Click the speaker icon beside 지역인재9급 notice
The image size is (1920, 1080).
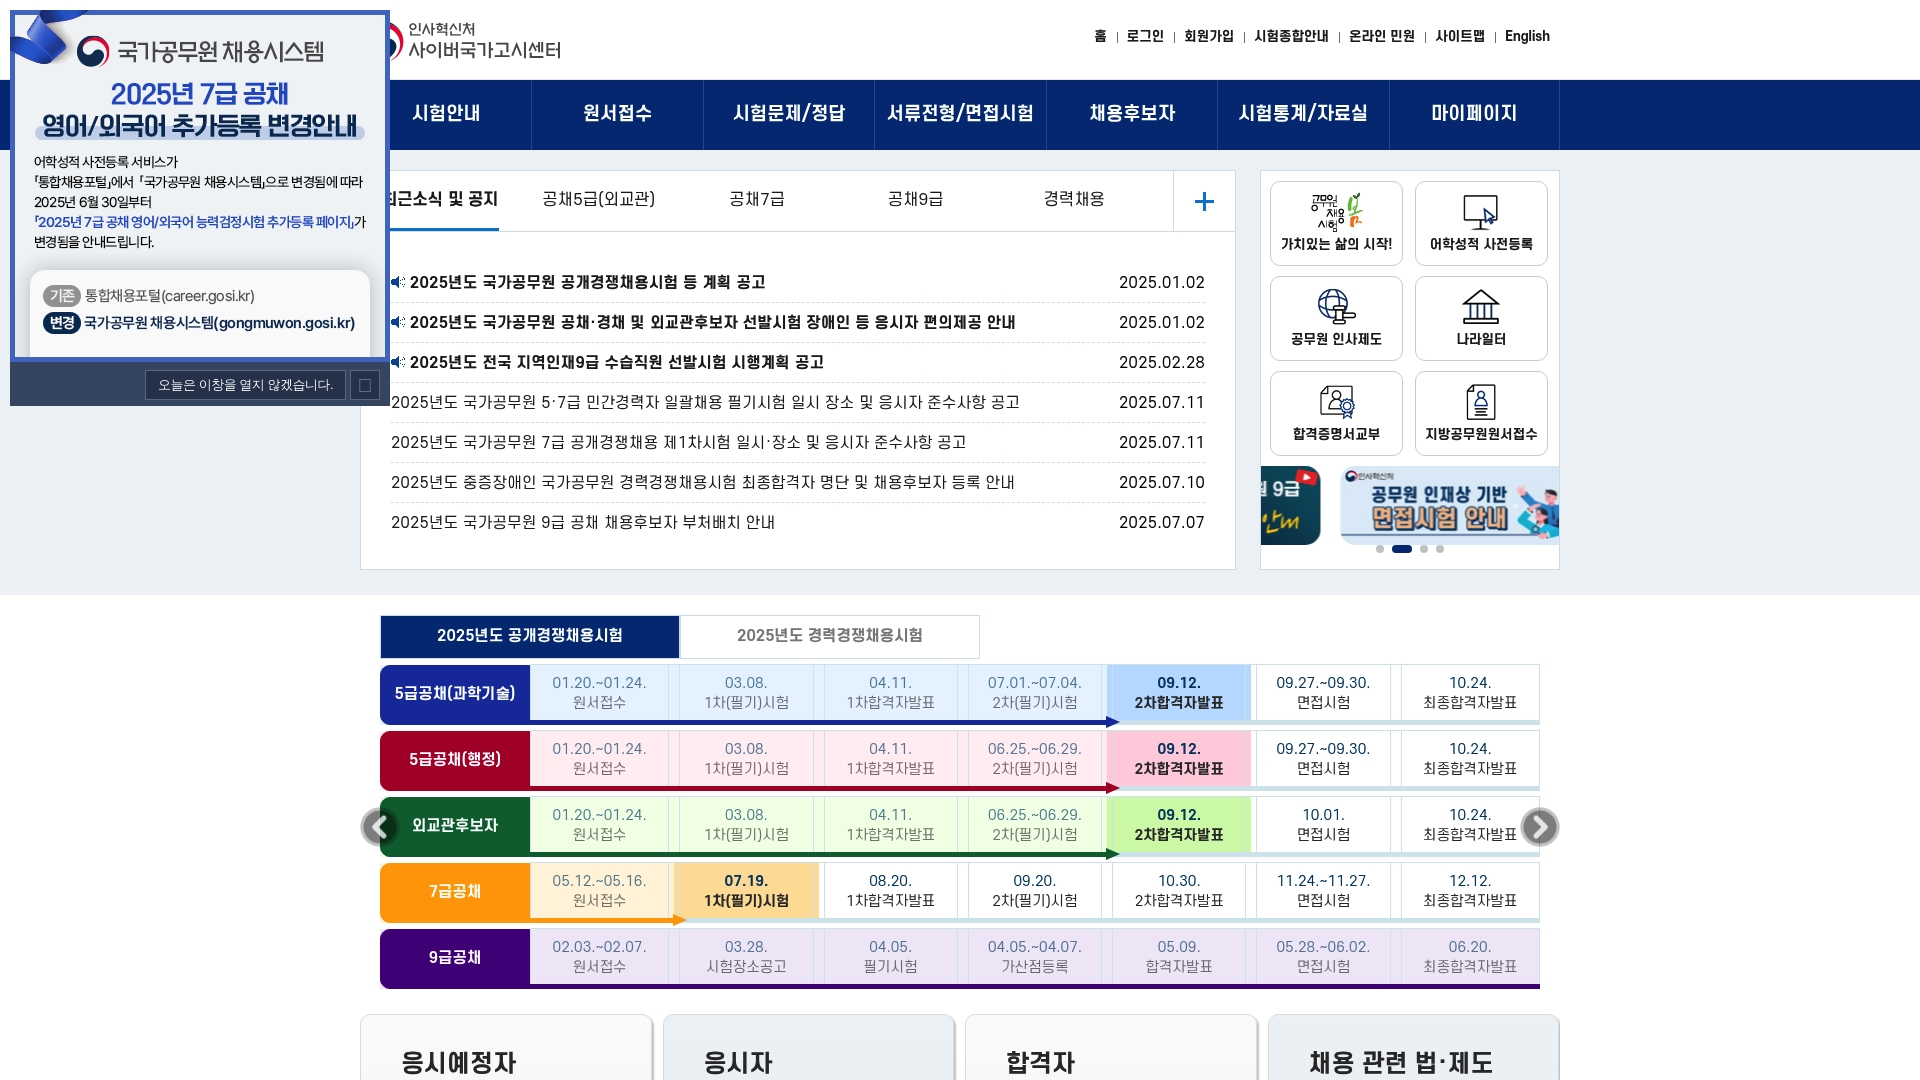coord(398,362)
